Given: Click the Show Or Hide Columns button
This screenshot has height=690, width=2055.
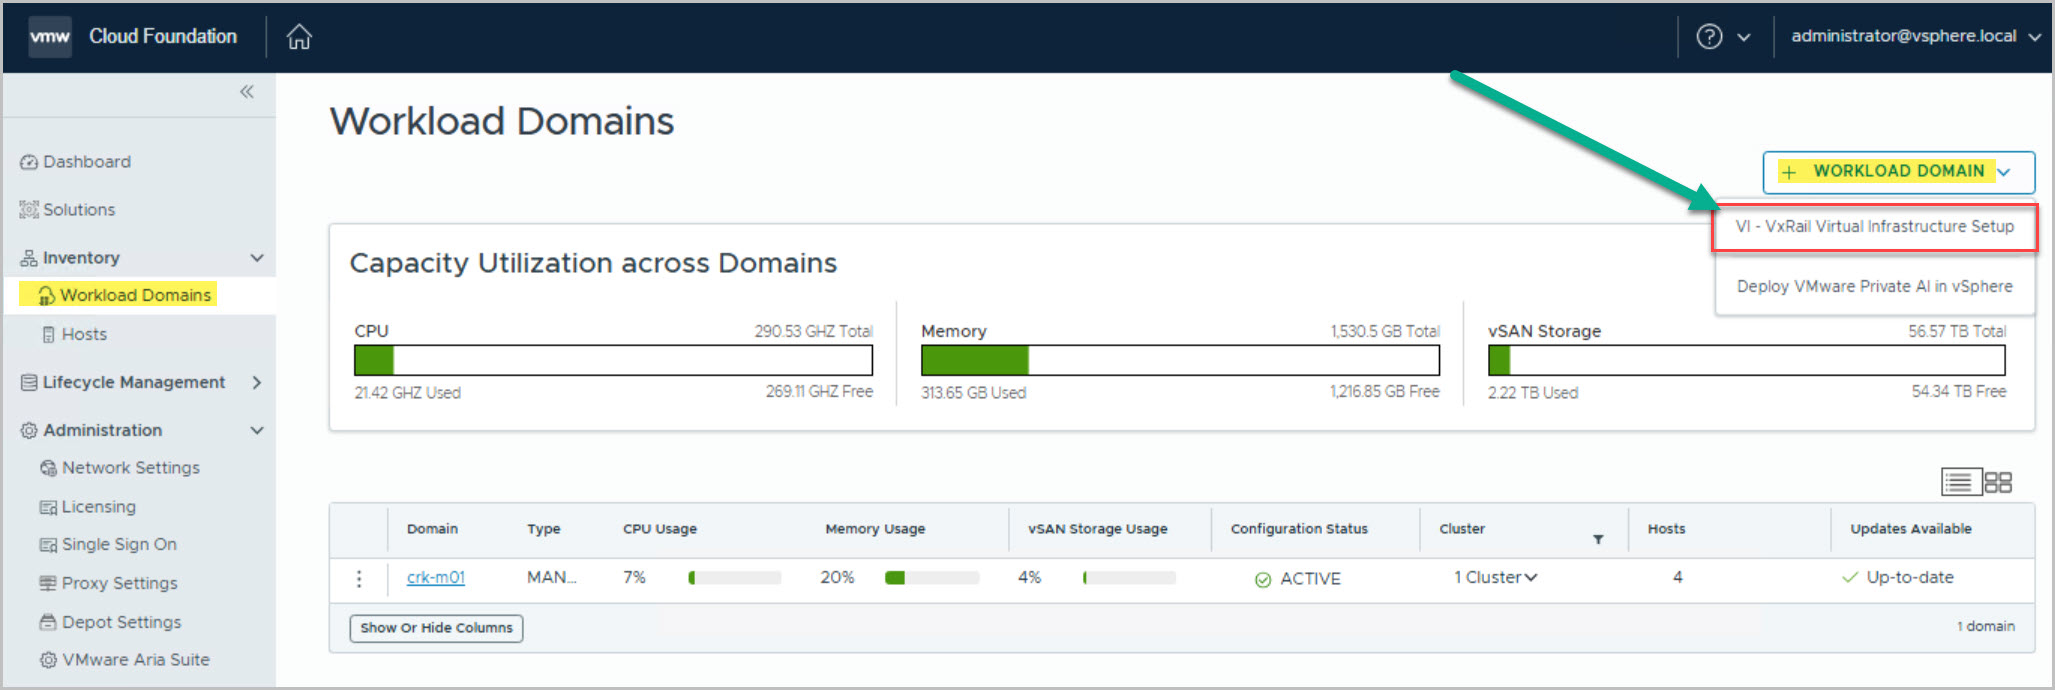Looking at the screenshot, I should click(x=436, y=628).
